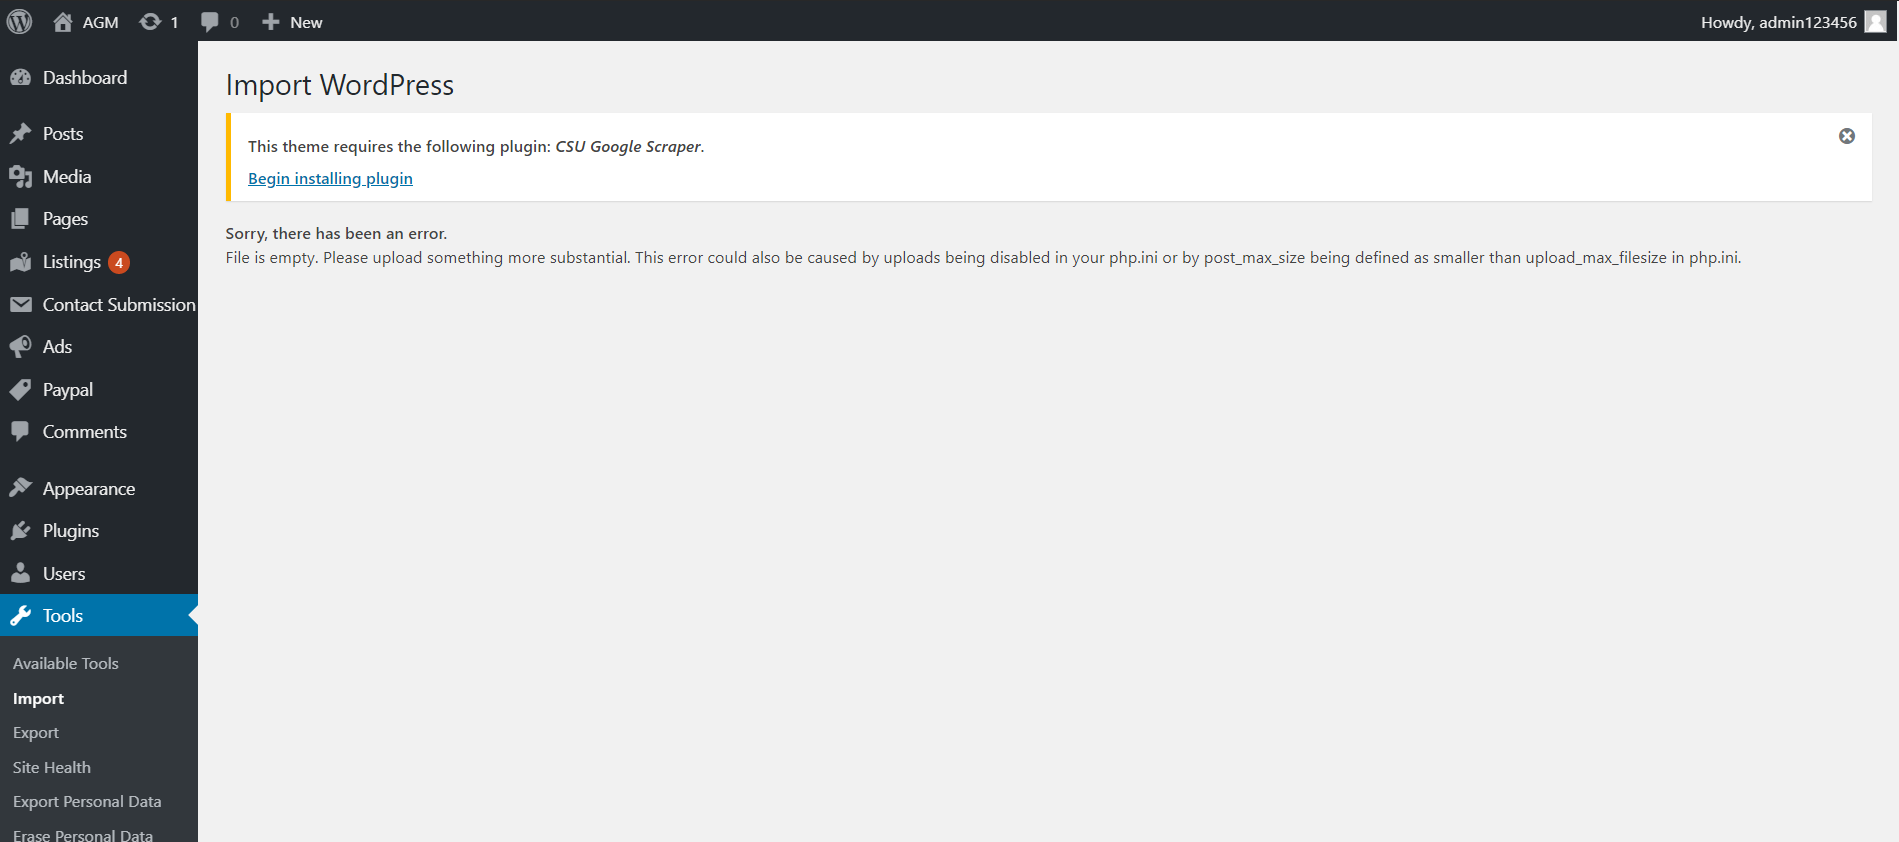Click the New content button text
Image resolution: width=1899 pixels, height=842 pixels.
pos(306,22)
